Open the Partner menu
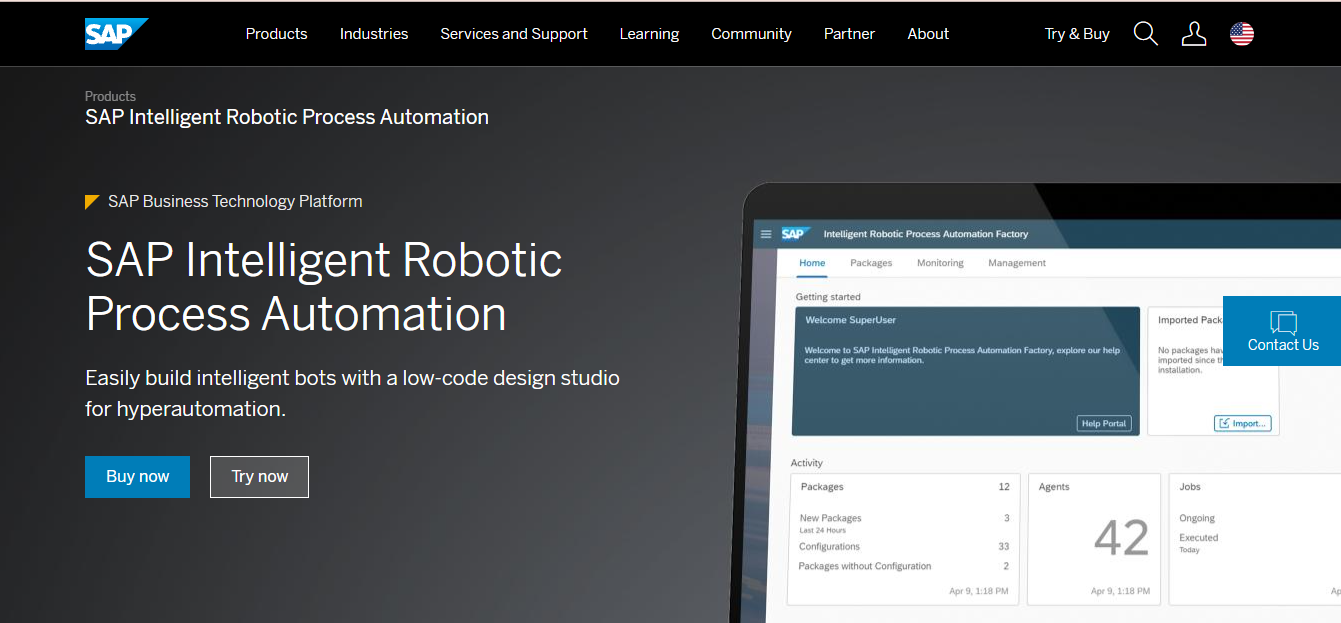This screenshot has height=623, width=1341. (849, 34)
